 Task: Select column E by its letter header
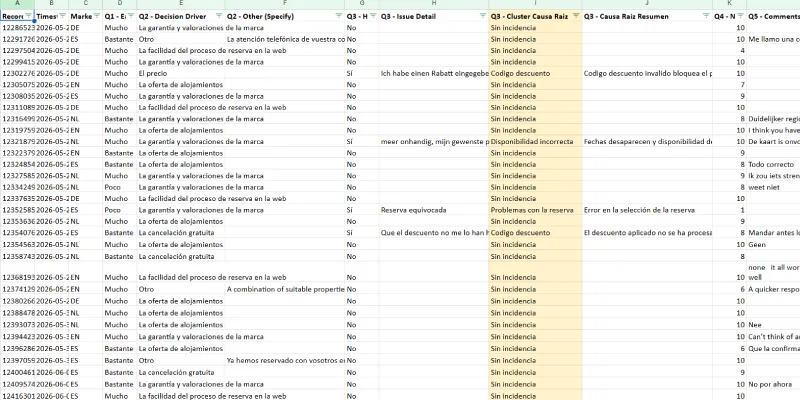[181, 4]
